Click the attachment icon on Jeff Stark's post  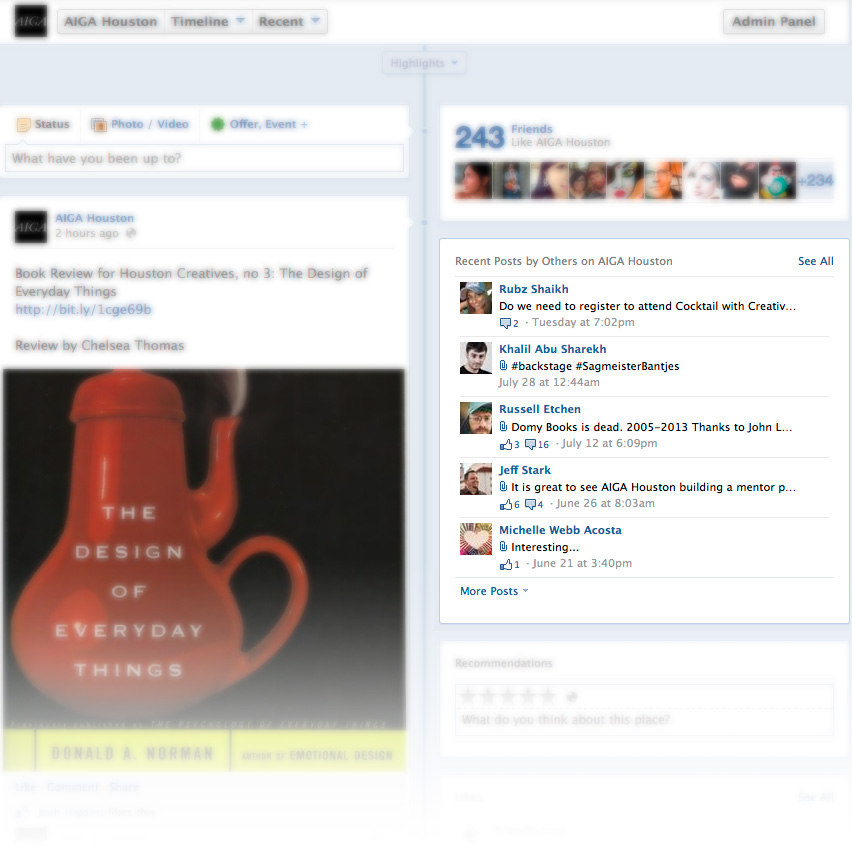(503, 486)
